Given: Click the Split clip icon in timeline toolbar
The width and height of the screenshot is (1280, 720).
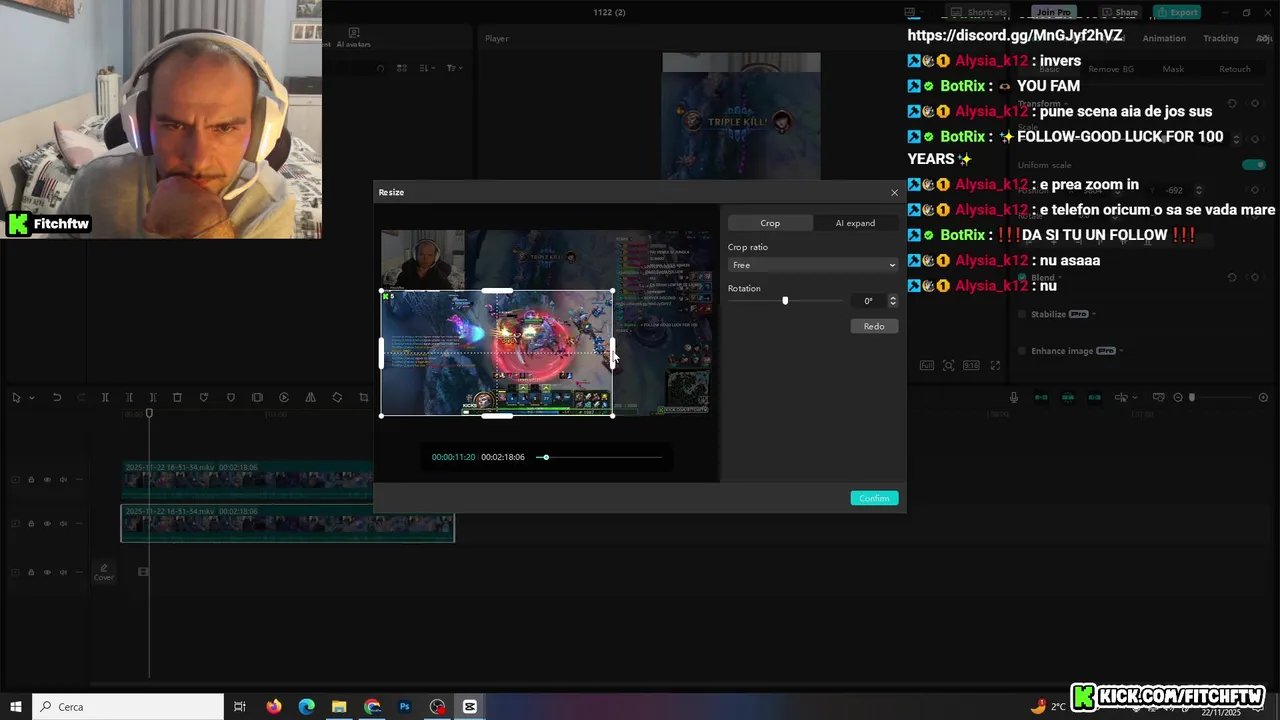Looking at the screenshot, I should click(x=105, y=397).
